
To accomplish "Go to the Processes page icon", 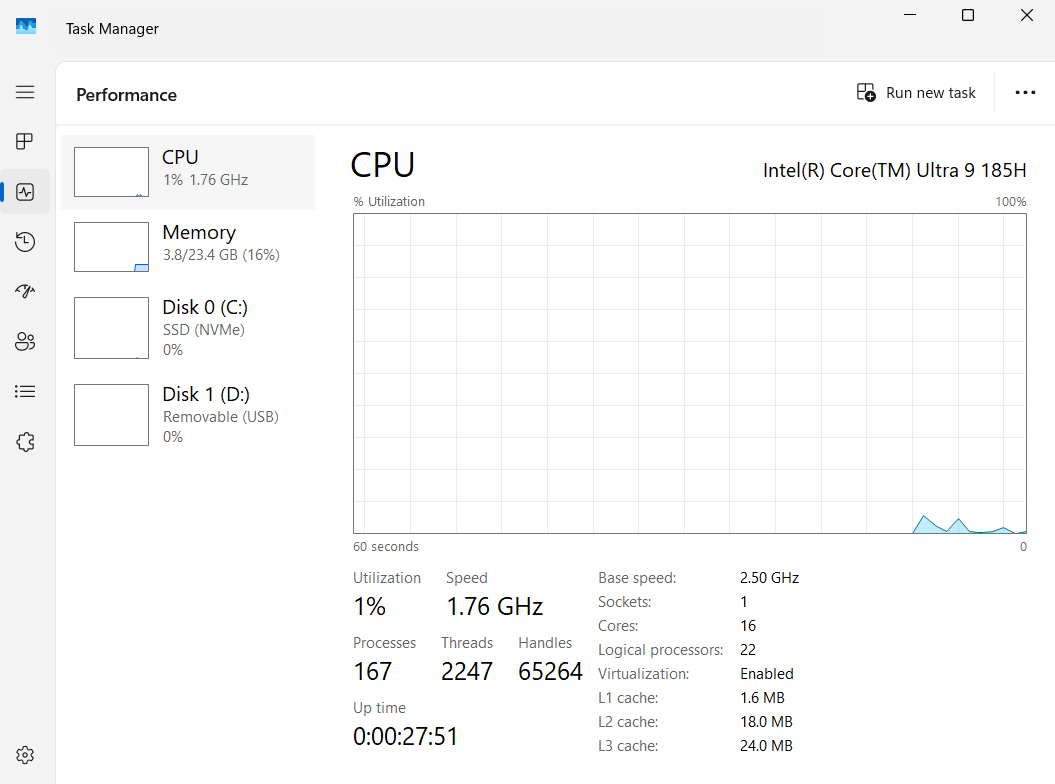I will (x=25, y=142).
